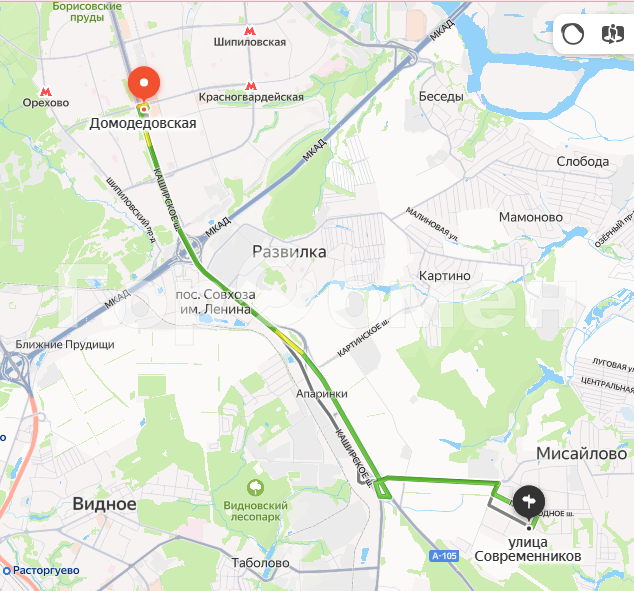
Task: Select the red destination pin at Домодедовская
Action: point(144,84)
